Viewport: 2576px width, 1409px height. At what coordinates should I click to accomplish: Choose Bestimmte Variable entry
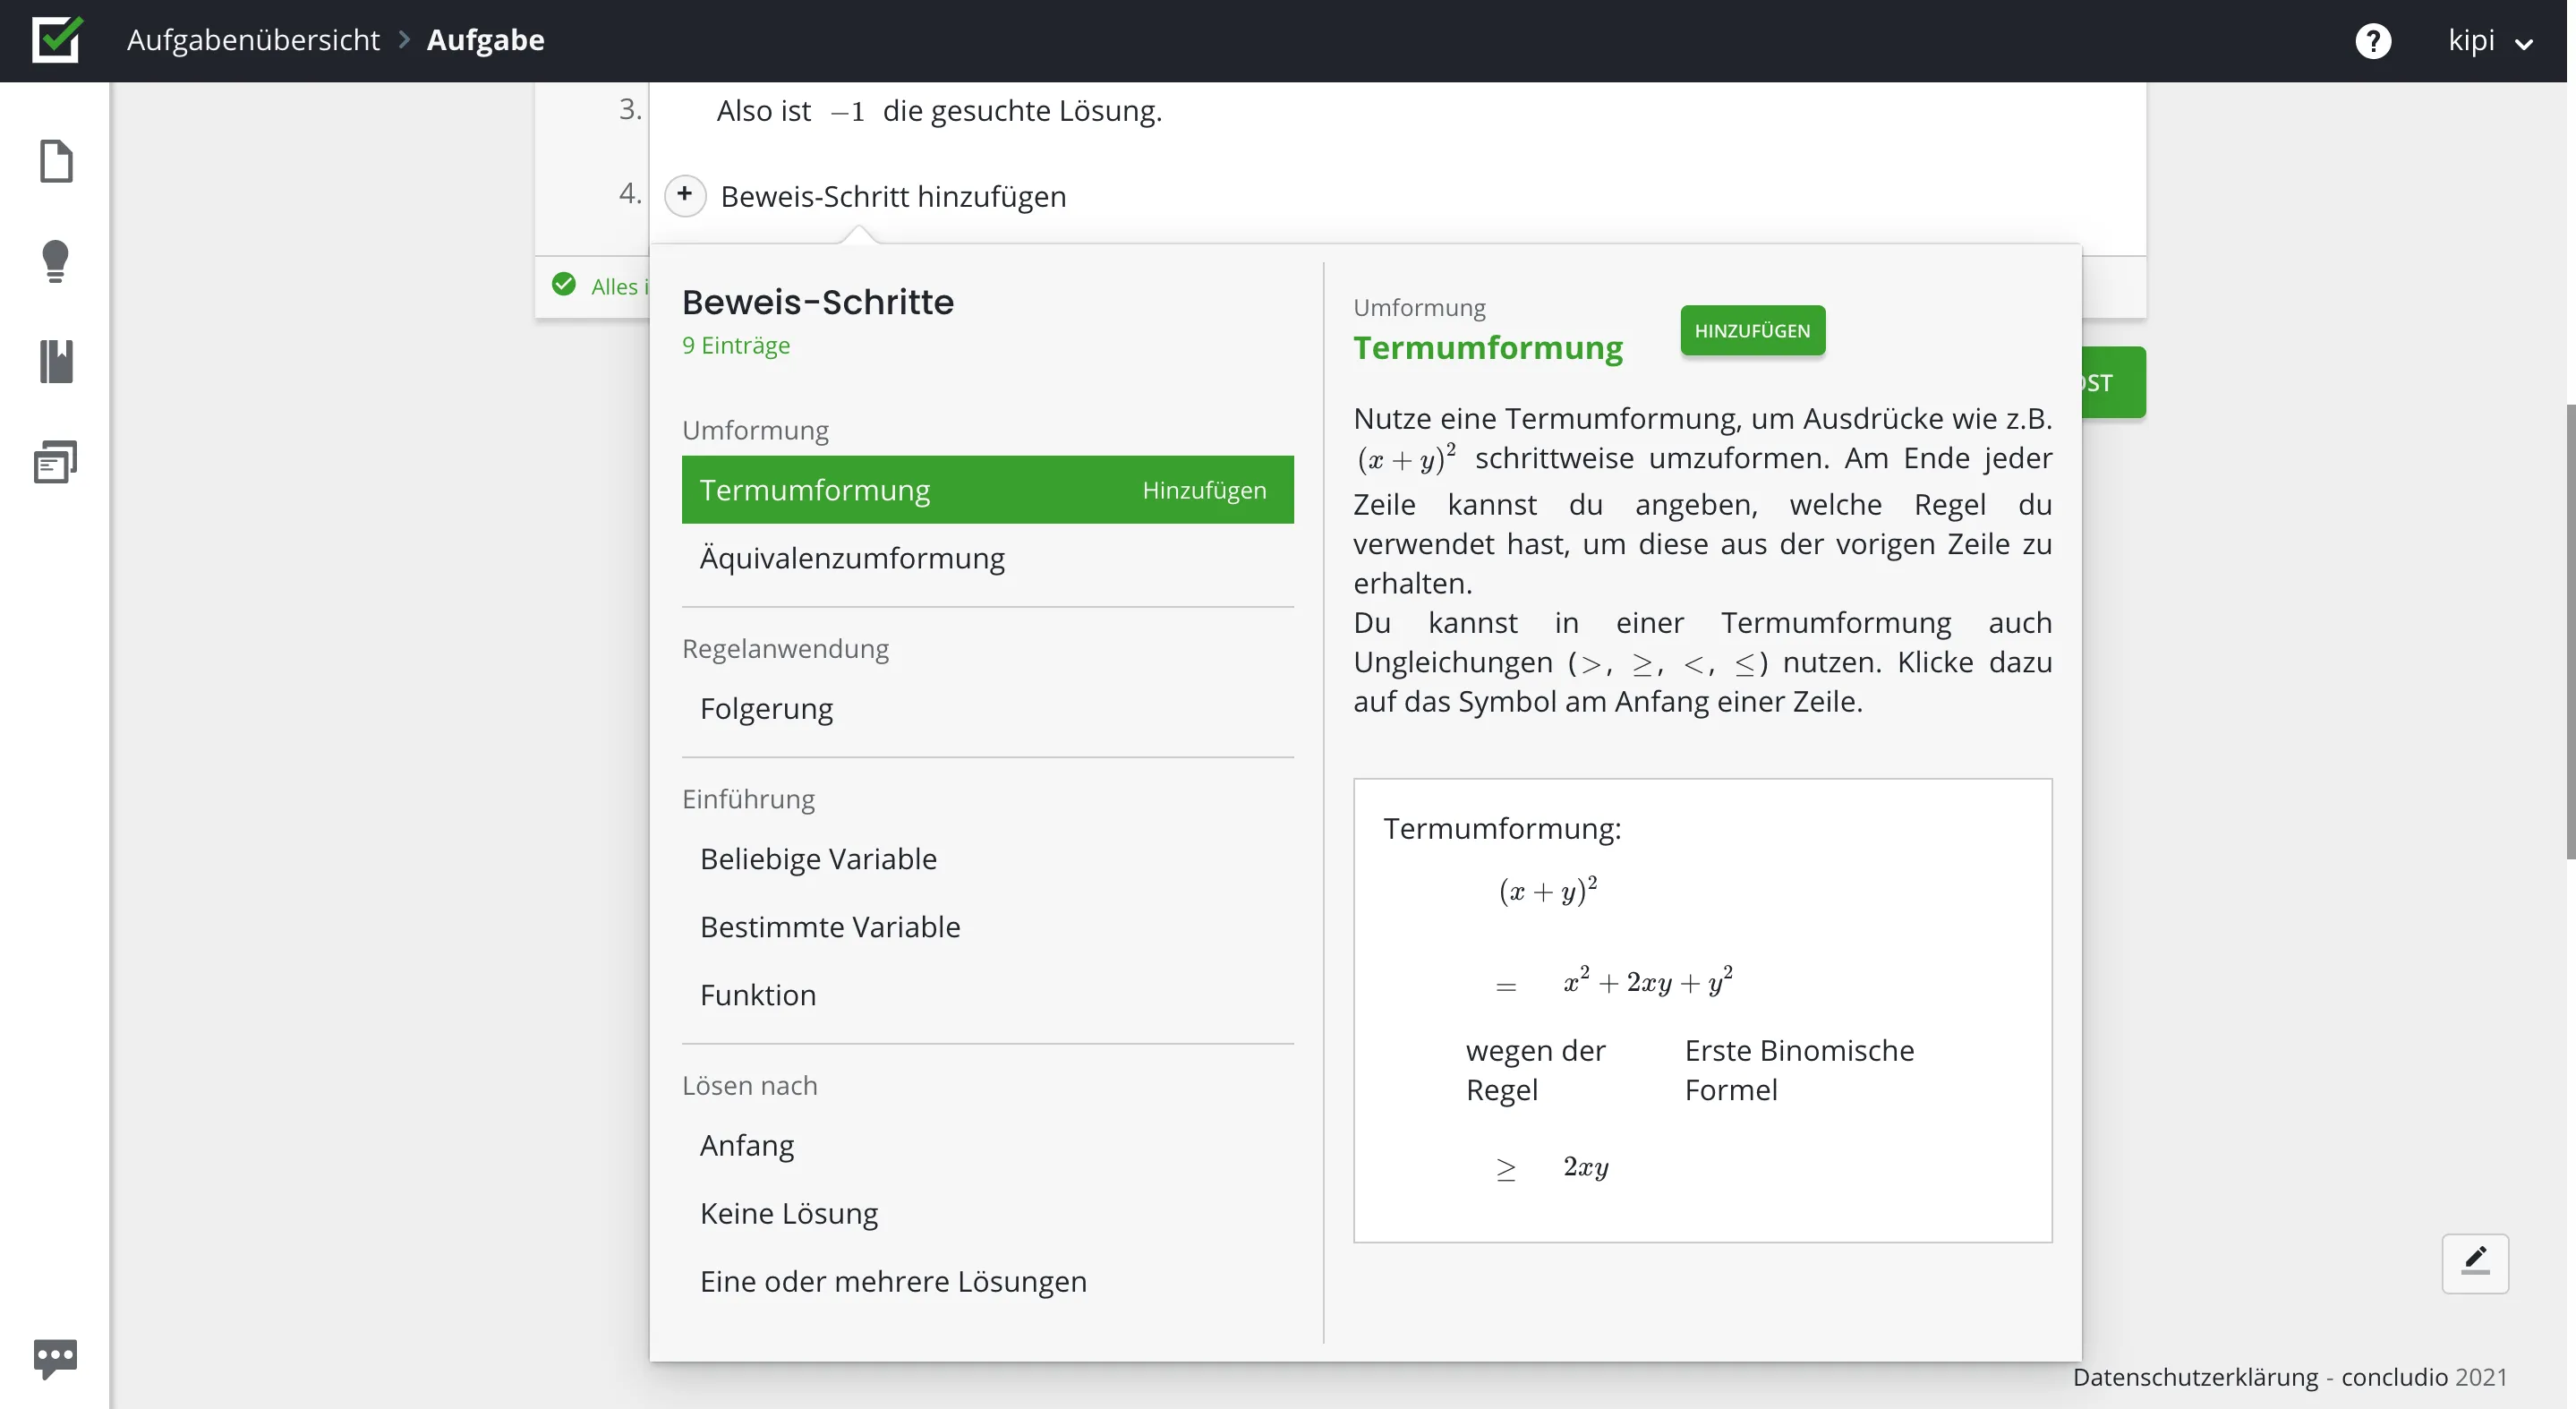pos(828,926)
